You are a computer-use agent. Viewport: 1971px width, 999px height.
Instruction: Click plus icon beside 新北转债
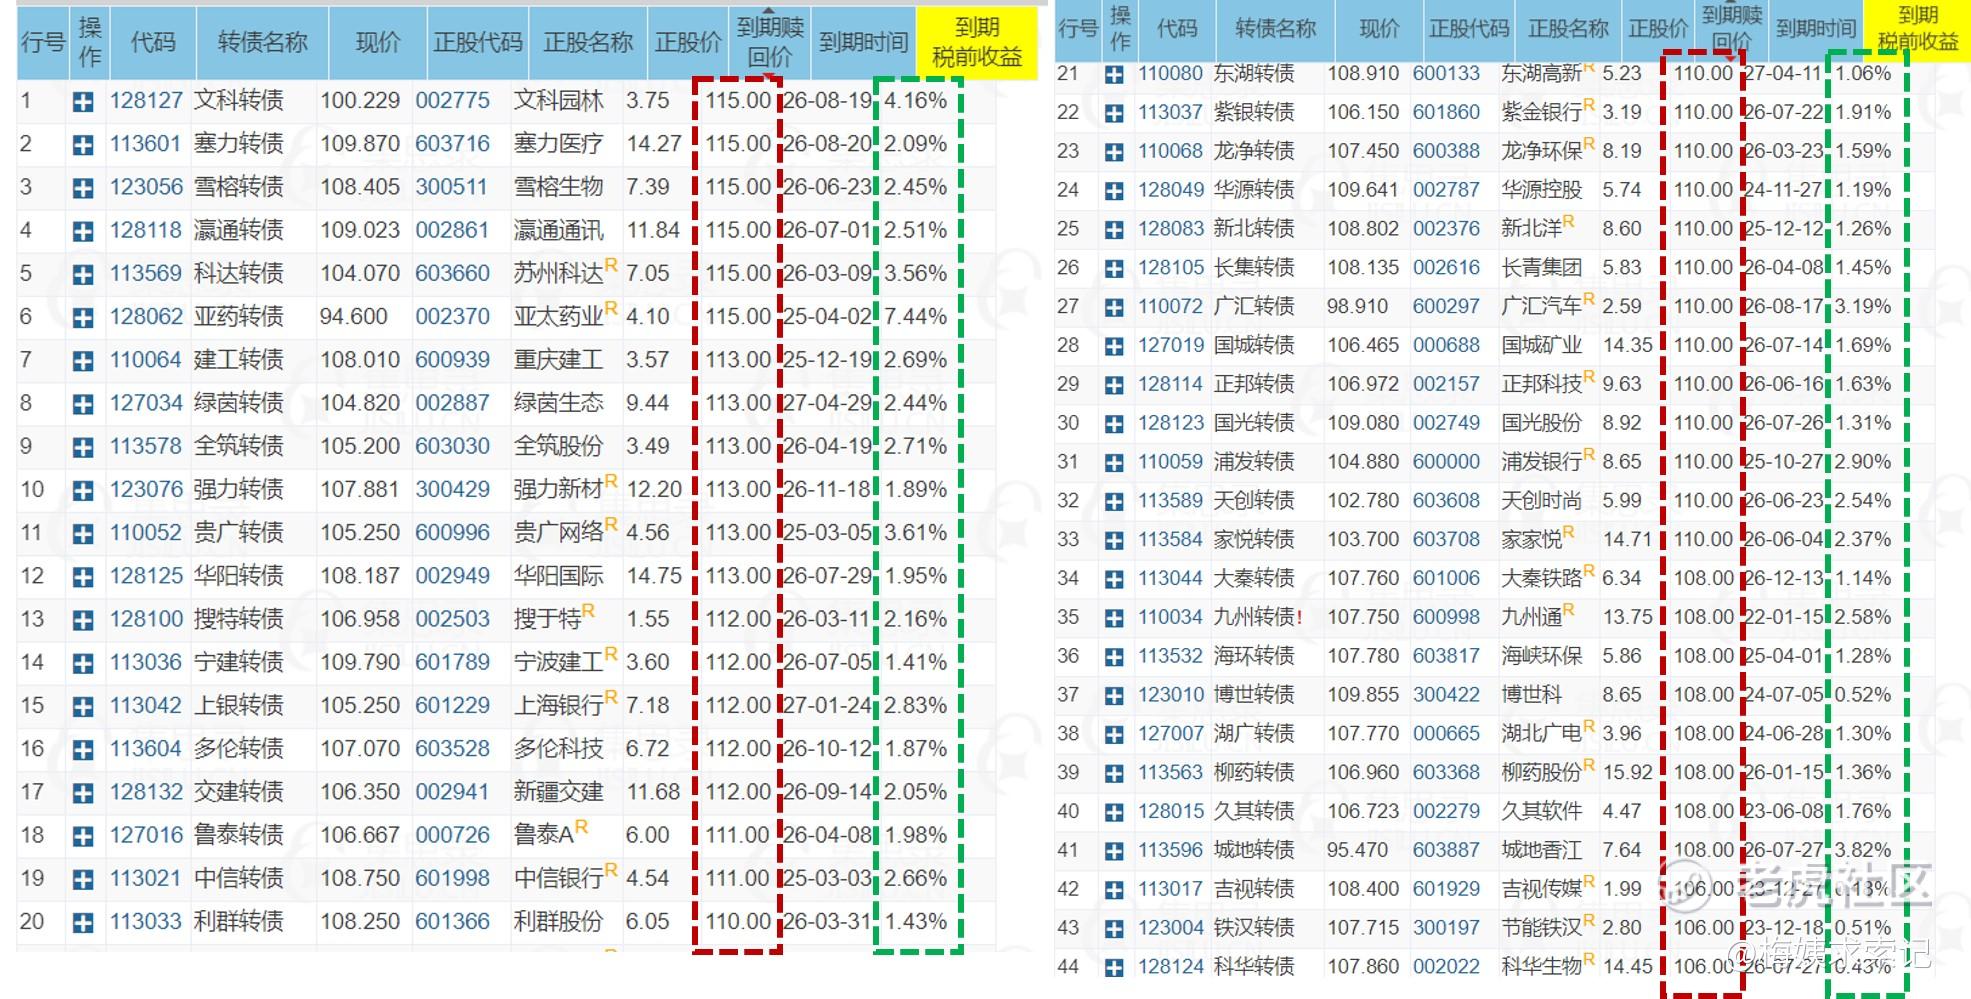point(1113,230)
